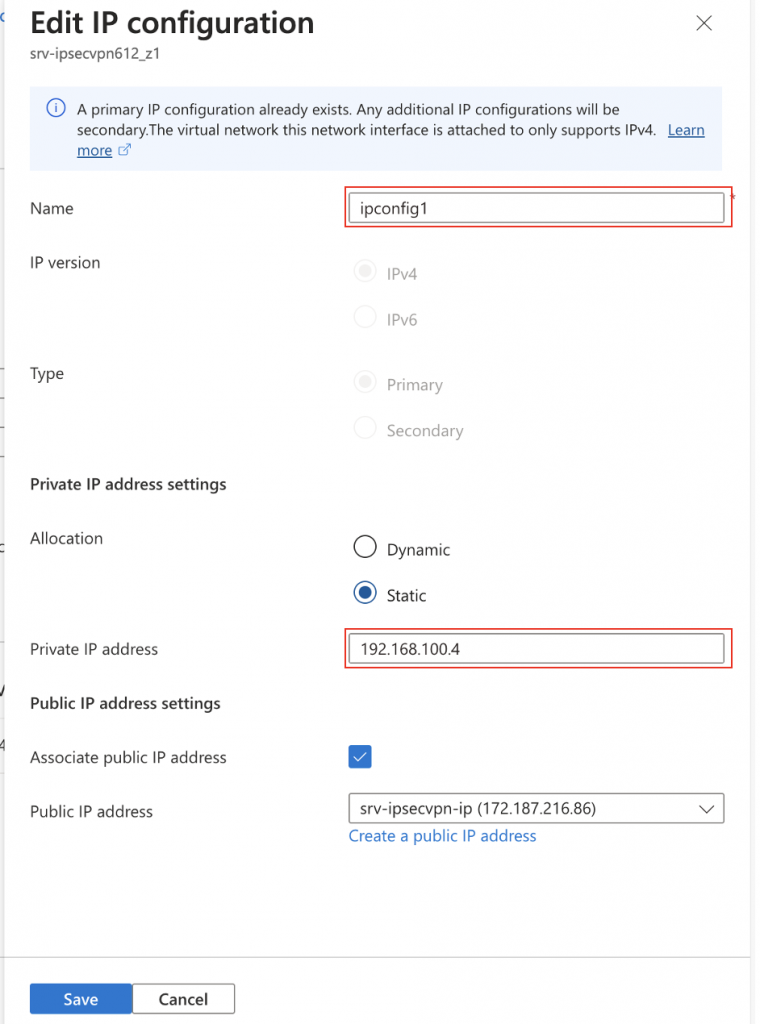Click the Private IP address settings heading
Image resolution: width=760 pixels, height=1024 pixels.
tap(128, 485)
